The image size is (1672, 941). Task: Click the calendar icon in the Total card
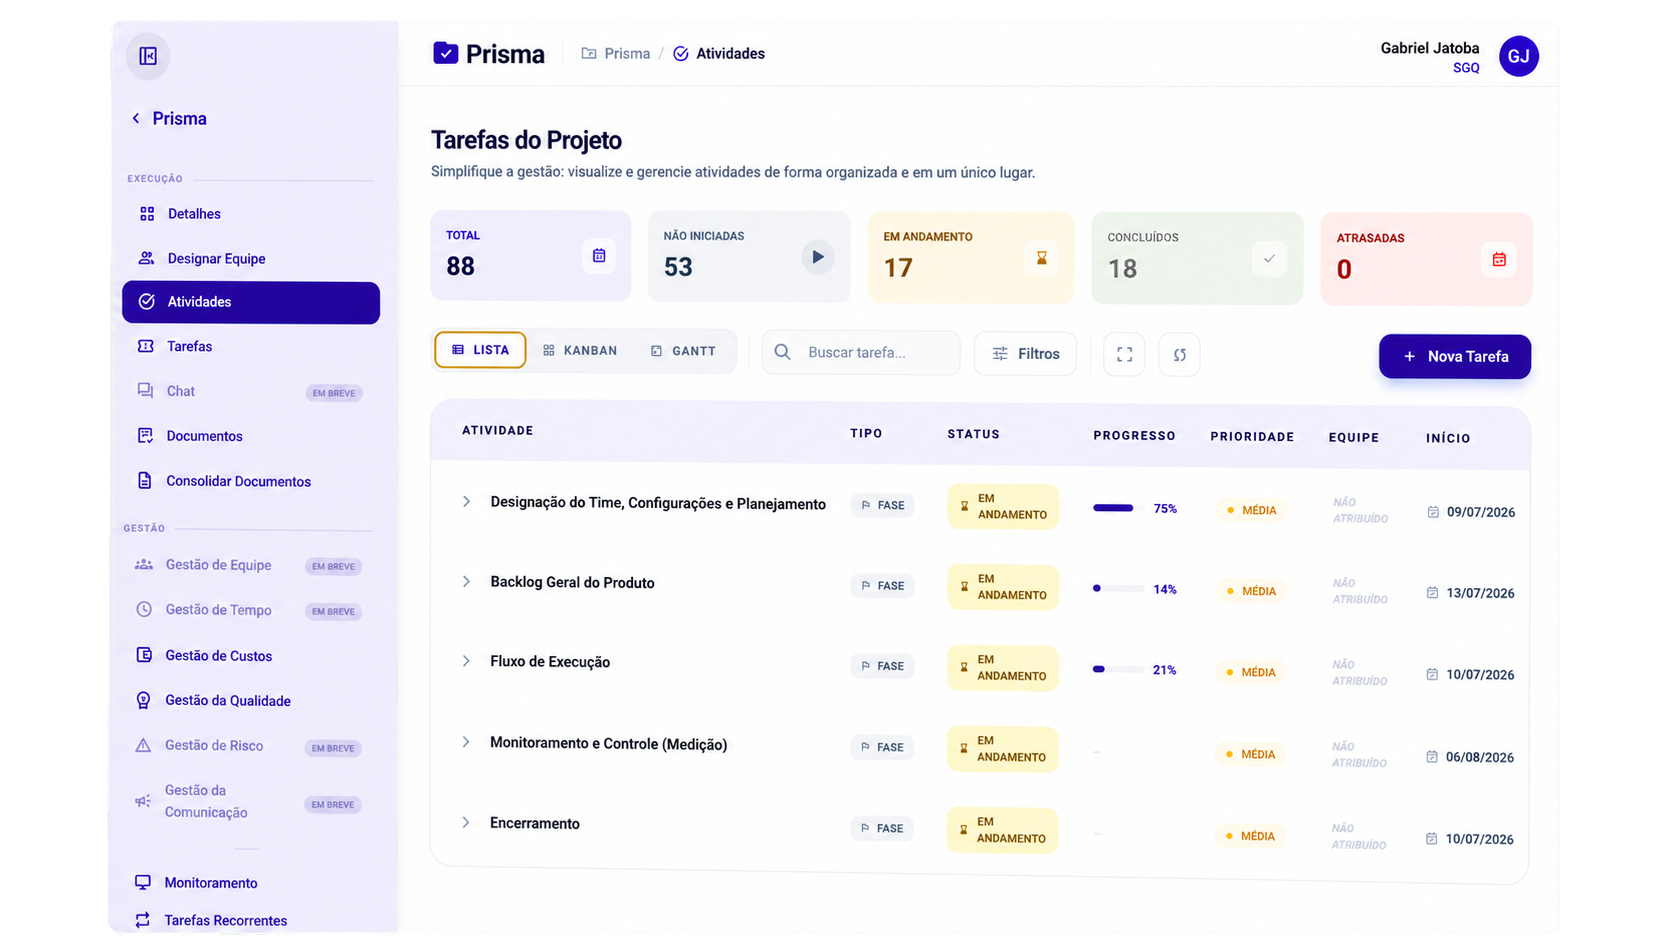(599, 256)
